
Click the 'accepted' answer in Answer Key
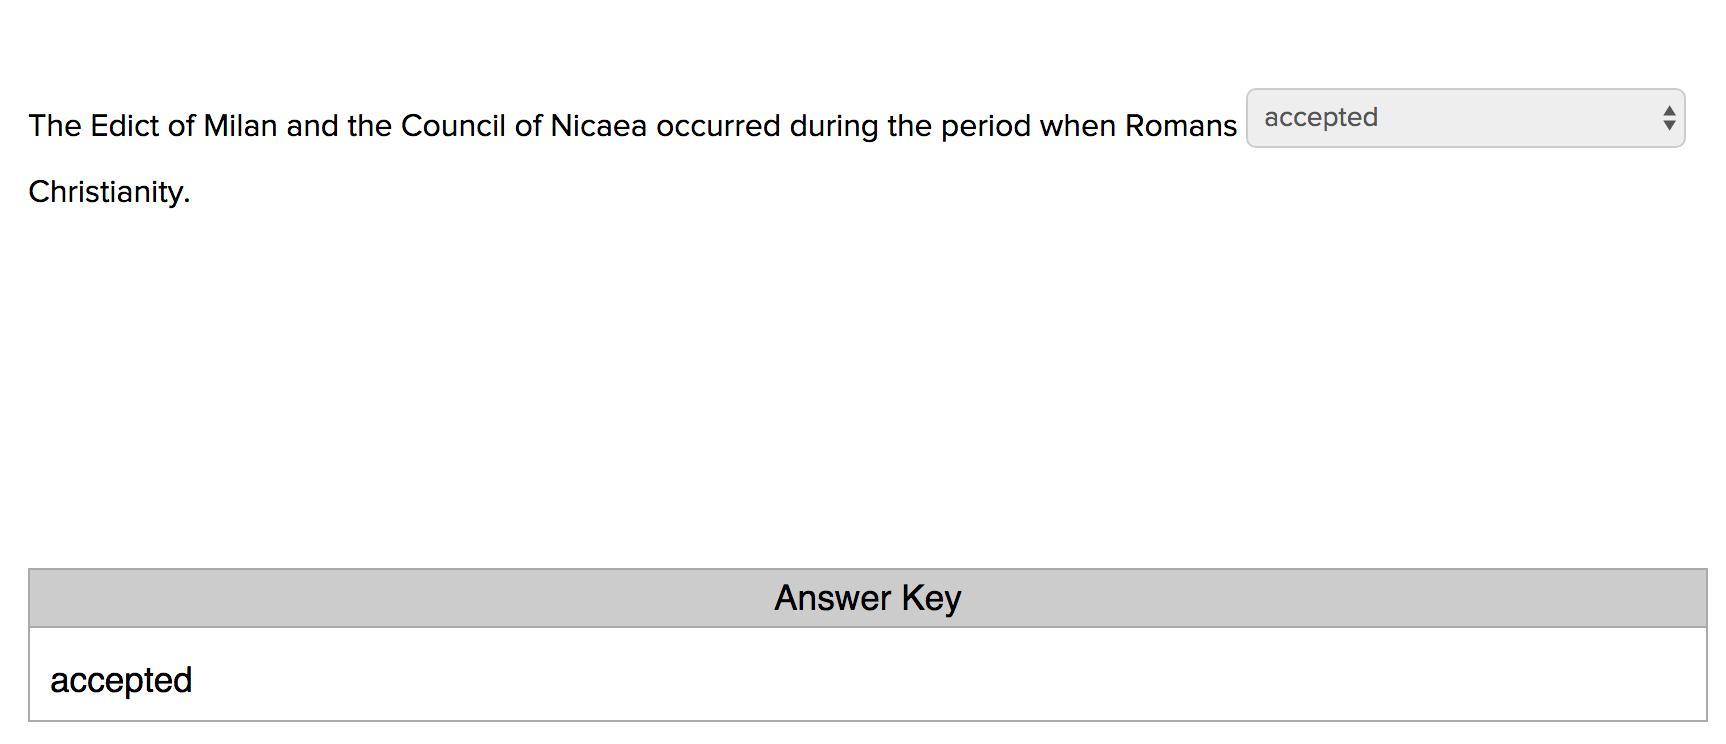pos(121,680)
